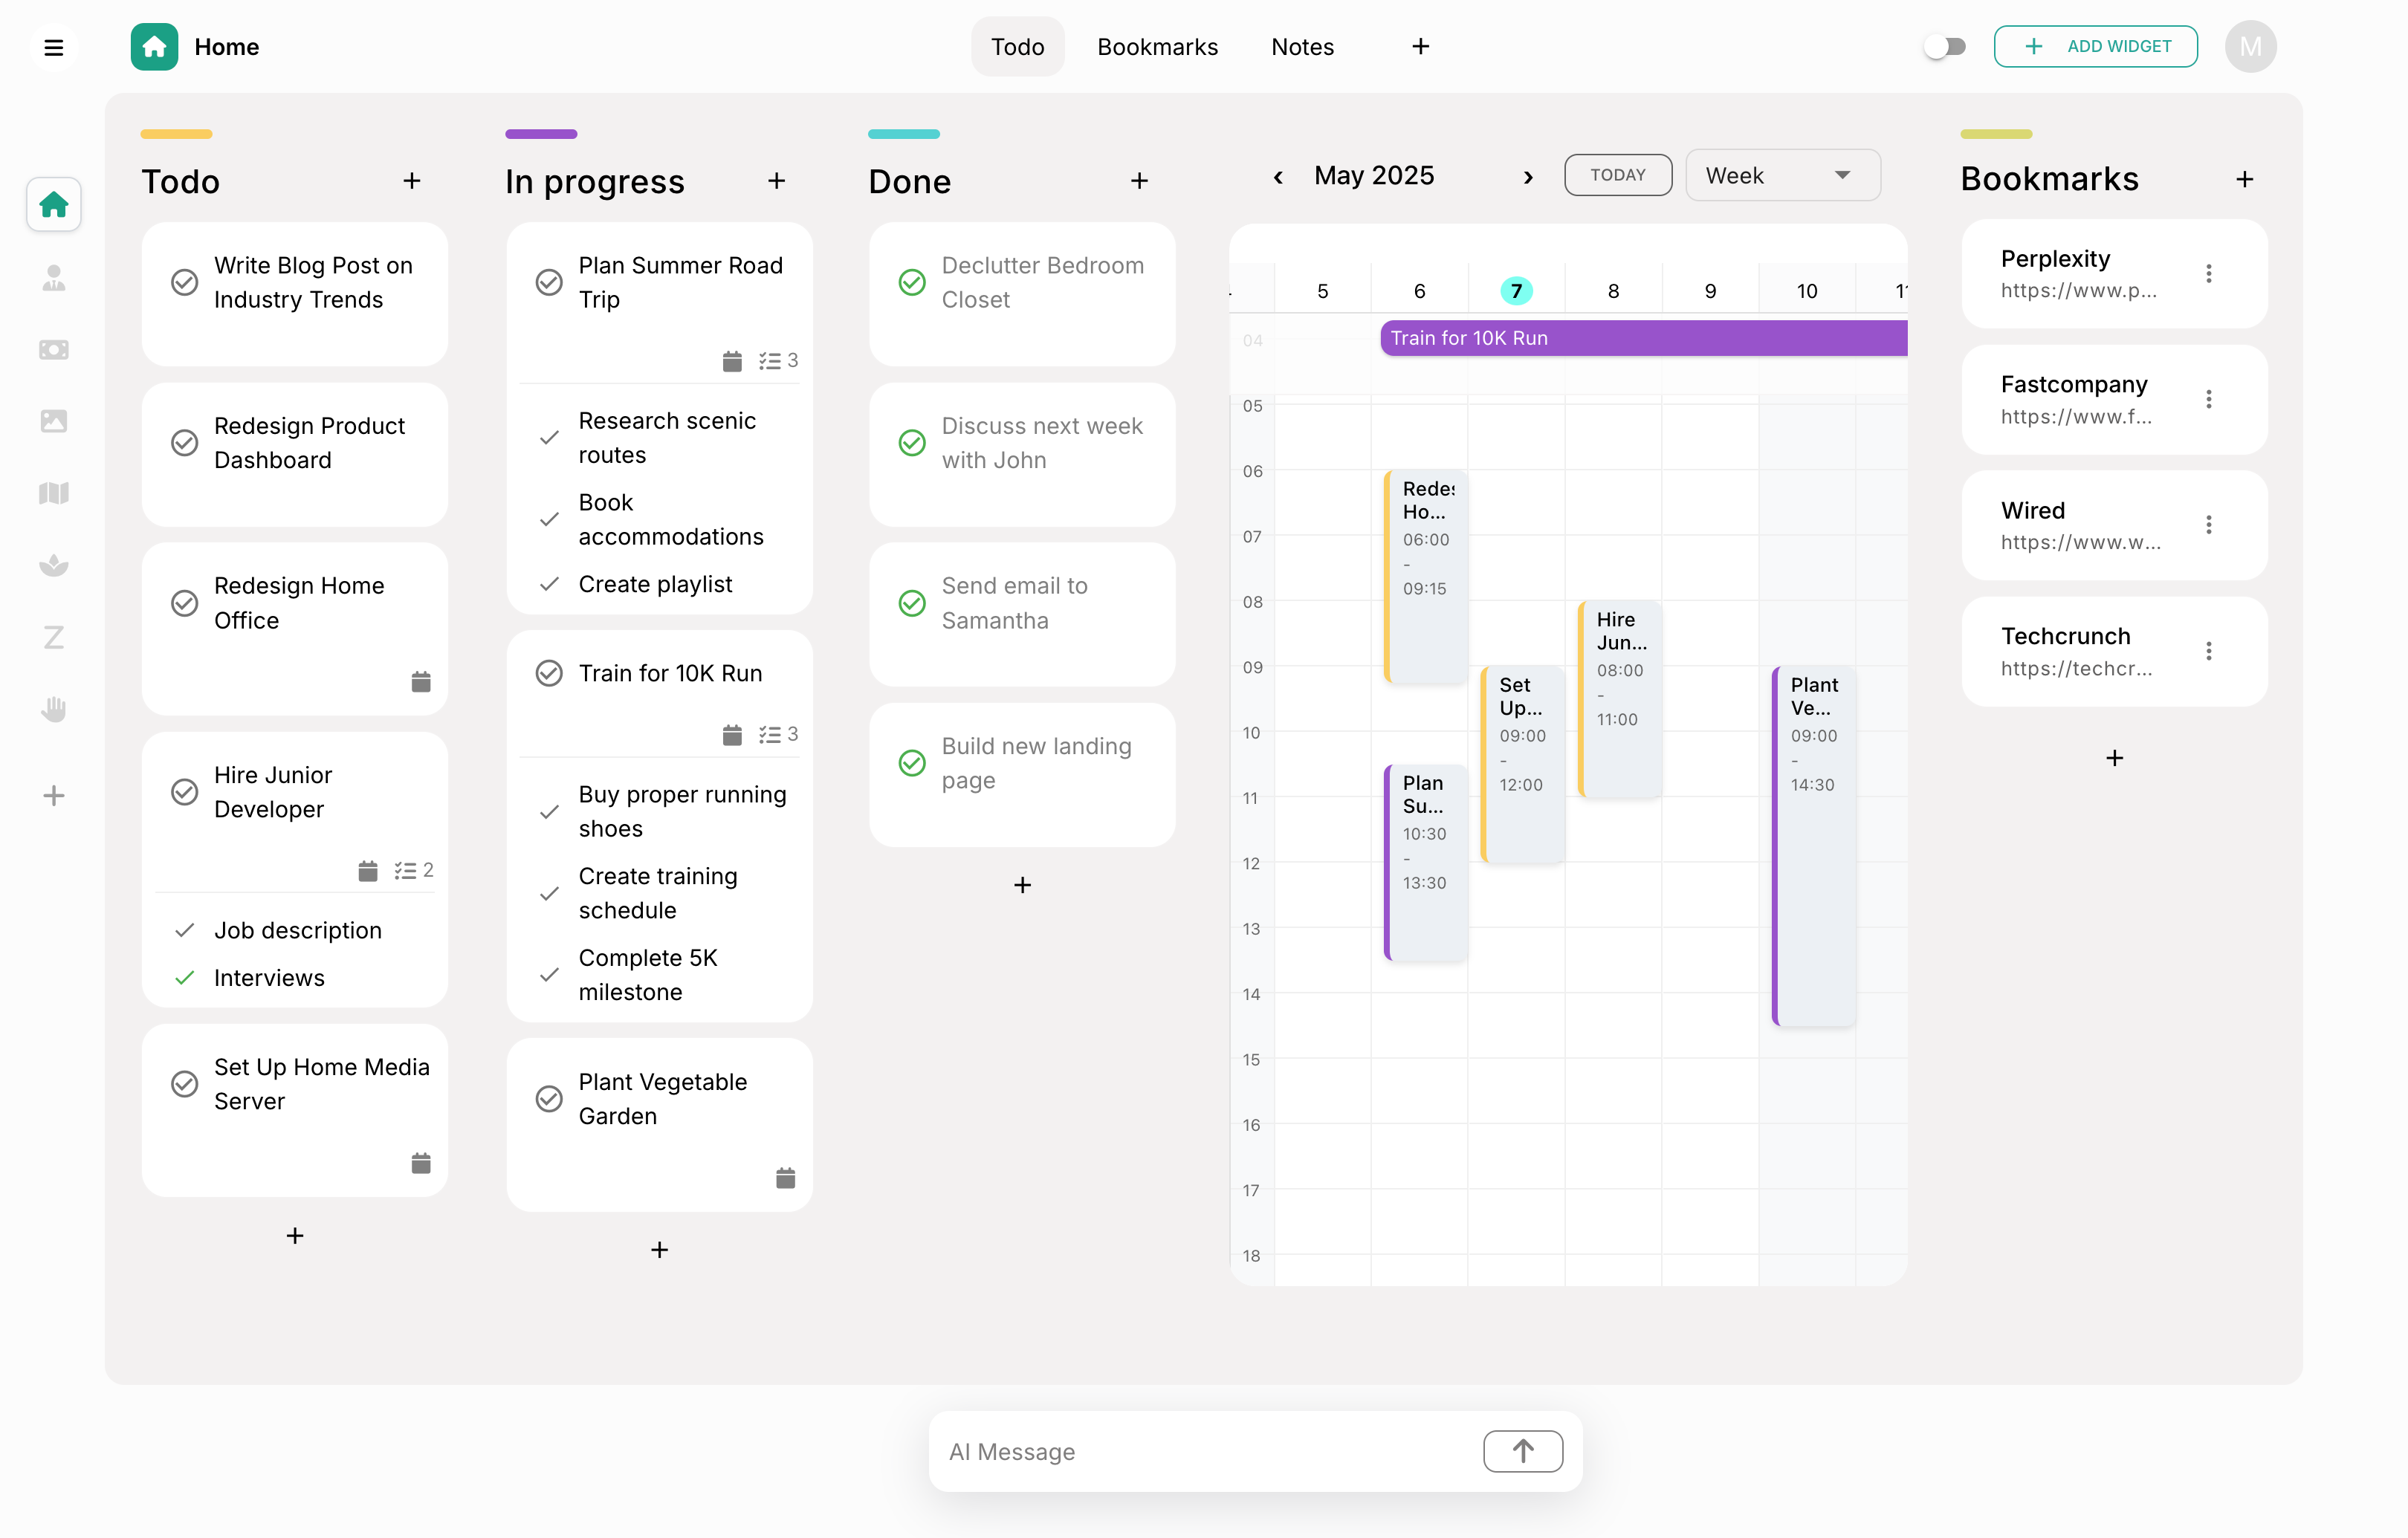Click the ADD WIDGET button

point(2095,47)
